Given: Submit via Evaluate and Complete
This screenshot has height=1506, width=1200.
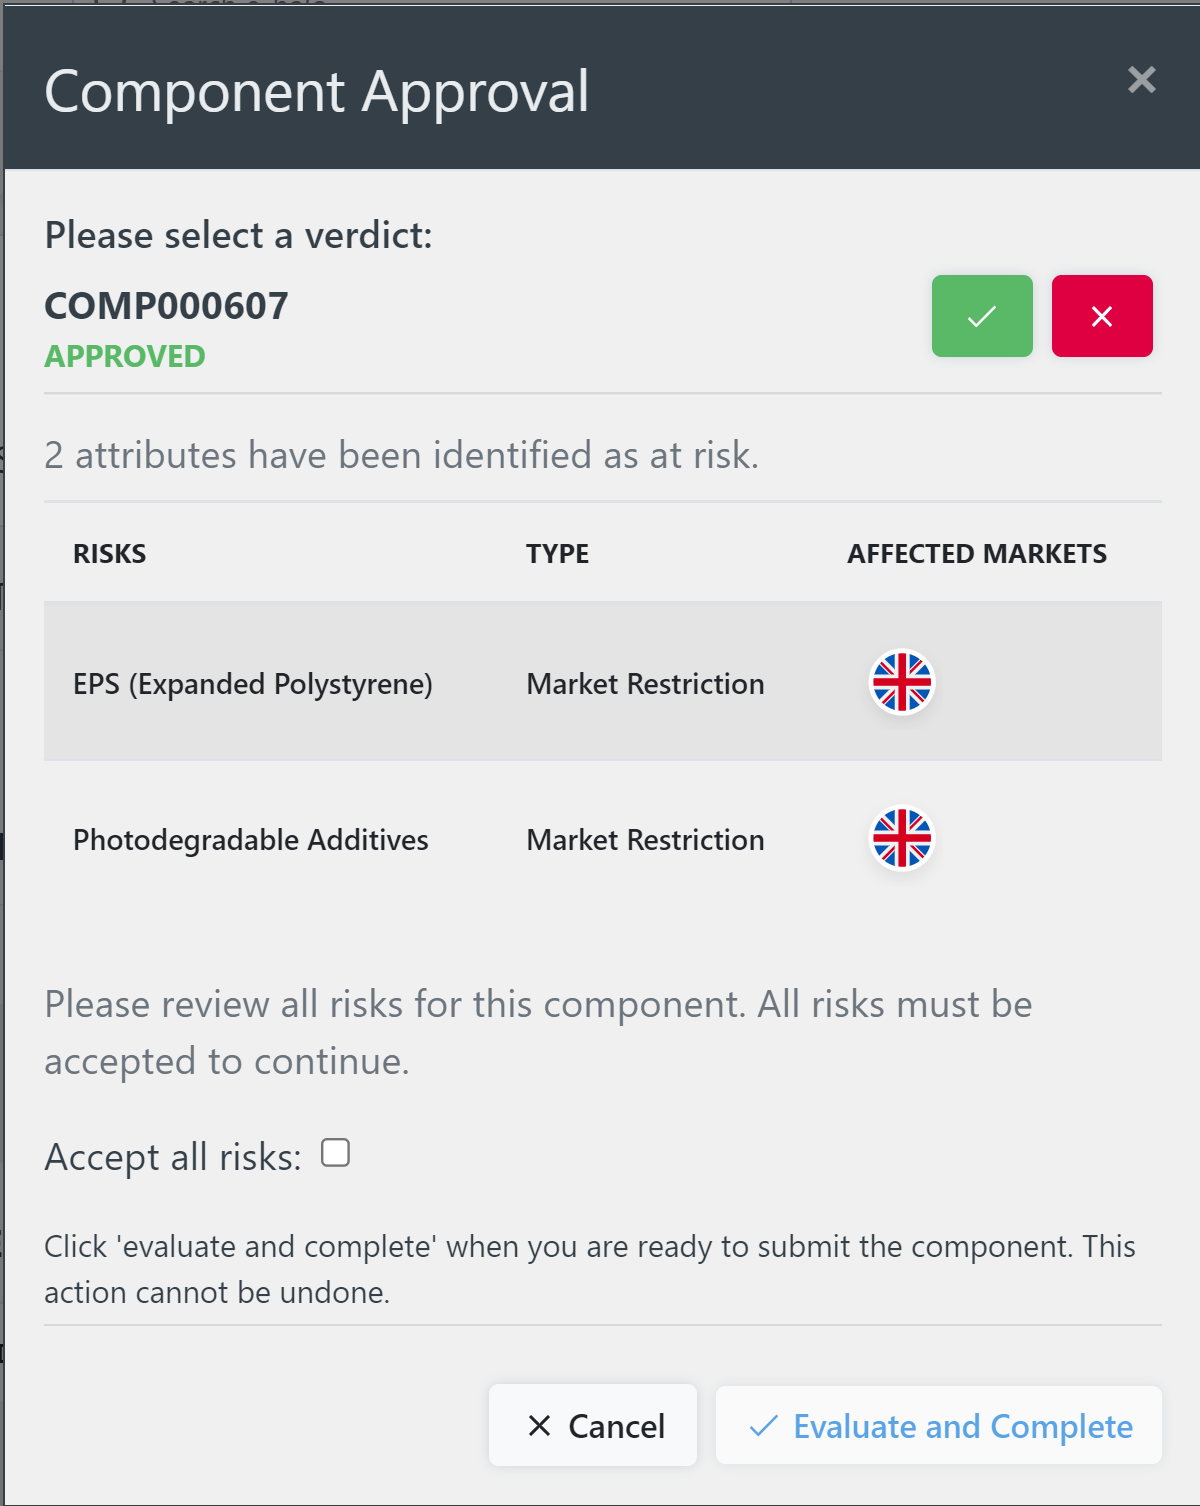Looking at the screenshot, I should pyautogui.click(x=937, y=1425).
